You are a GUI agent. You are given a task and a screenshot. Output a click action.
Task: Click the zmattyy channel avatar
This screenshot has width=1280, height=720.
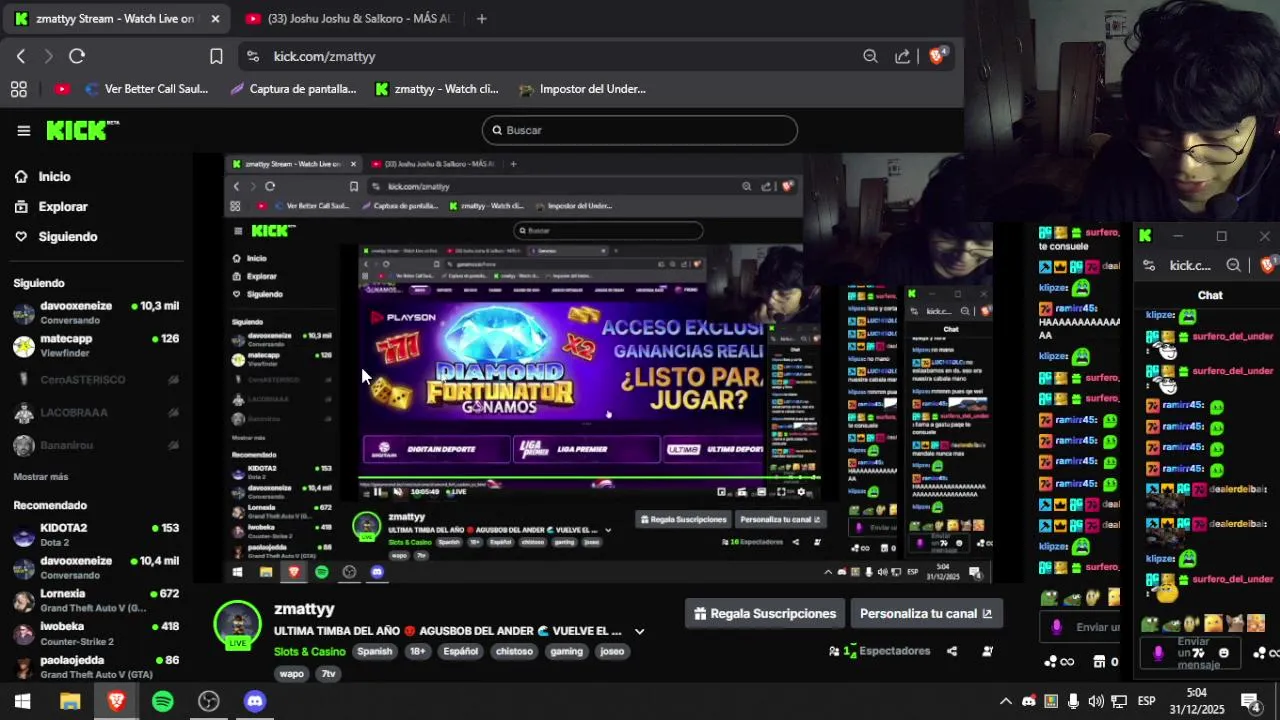click(x=238, y=626)
